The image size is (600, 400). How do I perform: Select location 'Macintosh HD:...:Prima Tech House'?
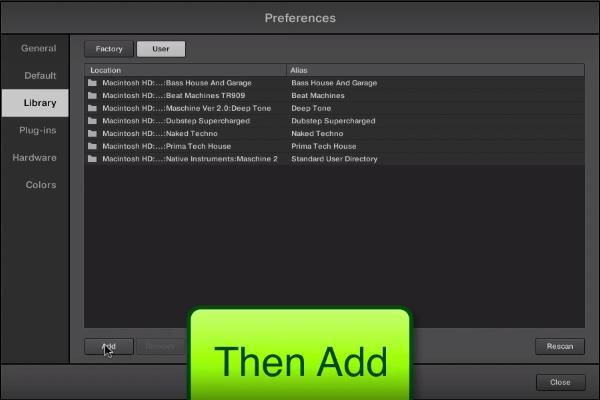point(166,146)
